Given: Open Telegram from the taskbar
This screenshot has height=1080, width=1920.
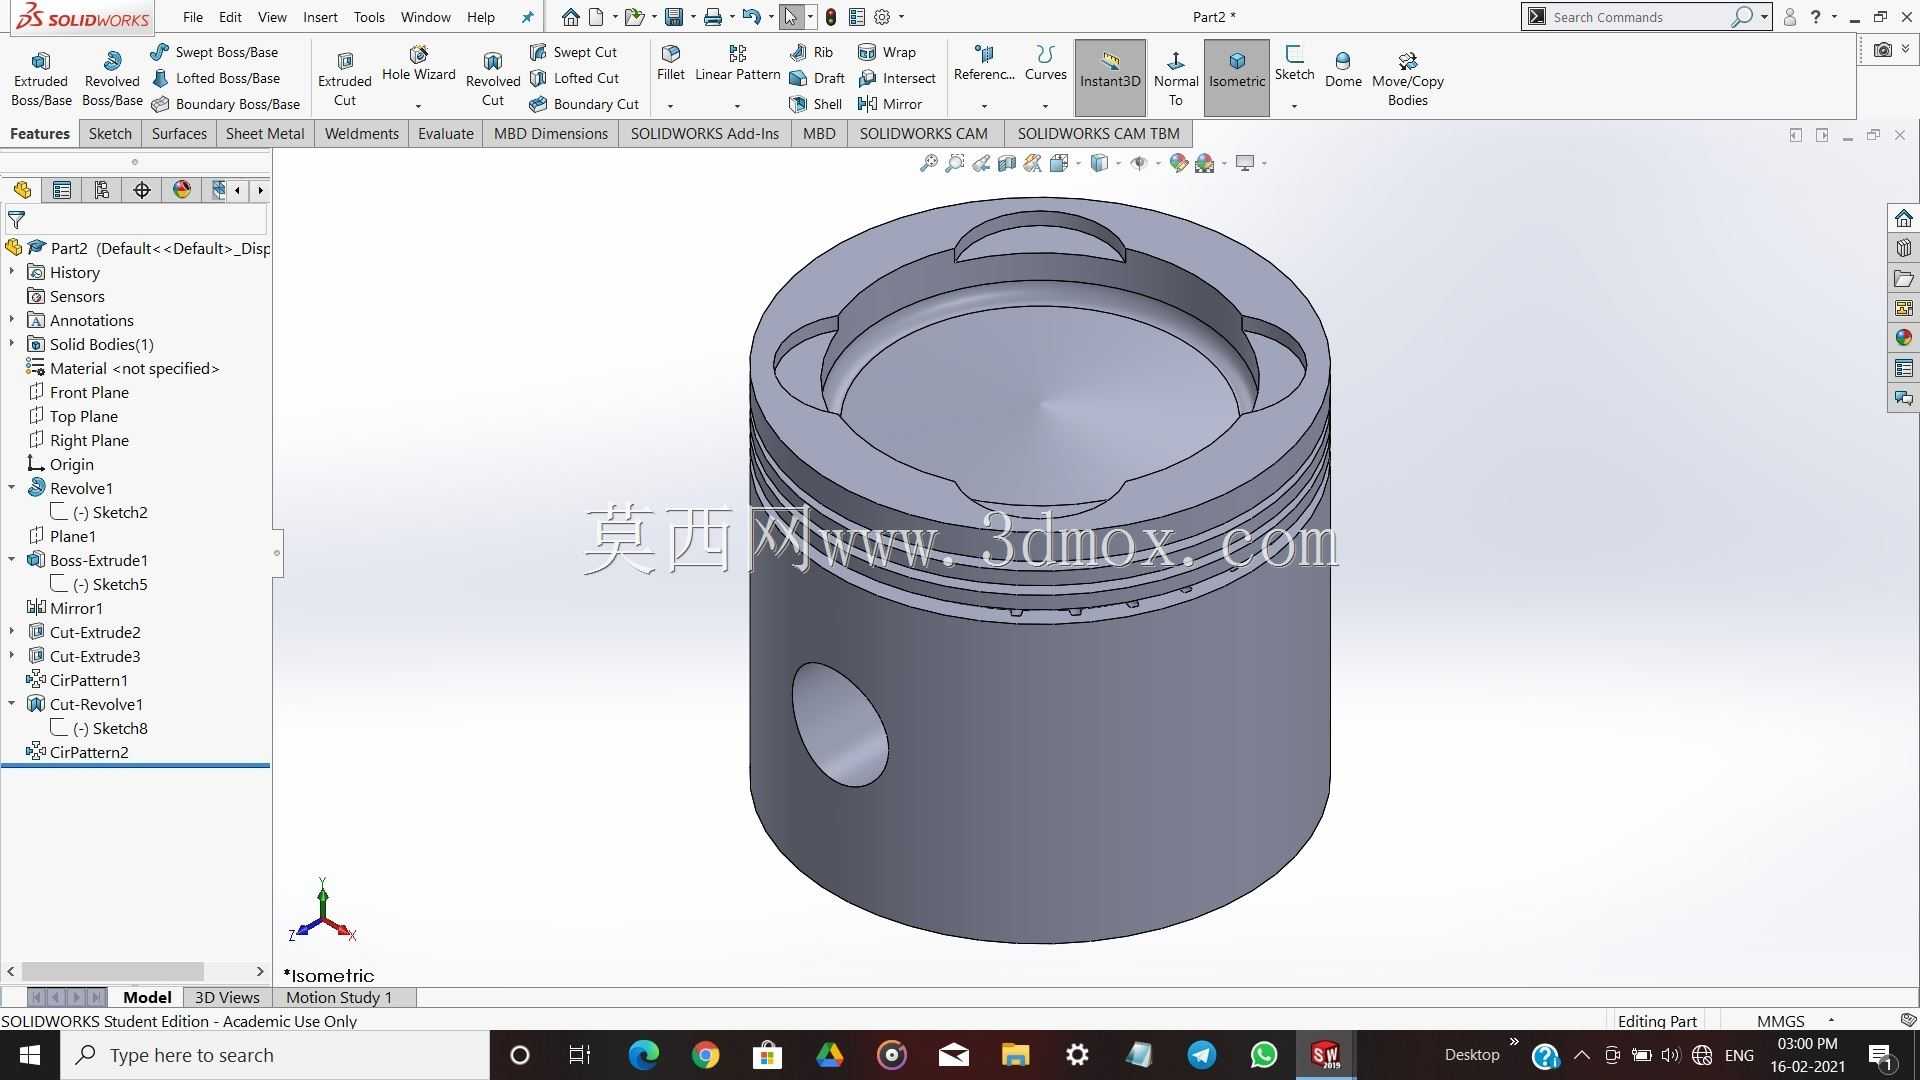Looking at the screenshot, I should click(1202, 1055).
